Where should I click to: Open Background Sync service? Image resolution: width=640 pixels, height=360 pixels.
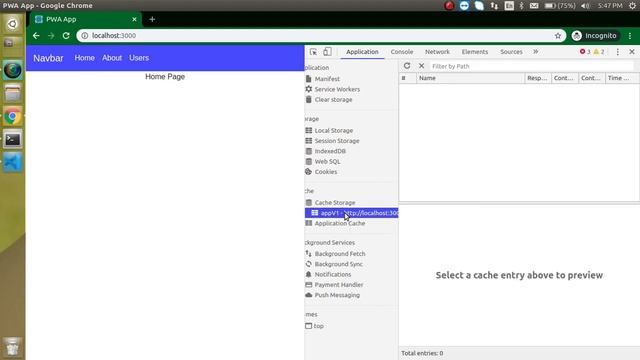[338, 264]
